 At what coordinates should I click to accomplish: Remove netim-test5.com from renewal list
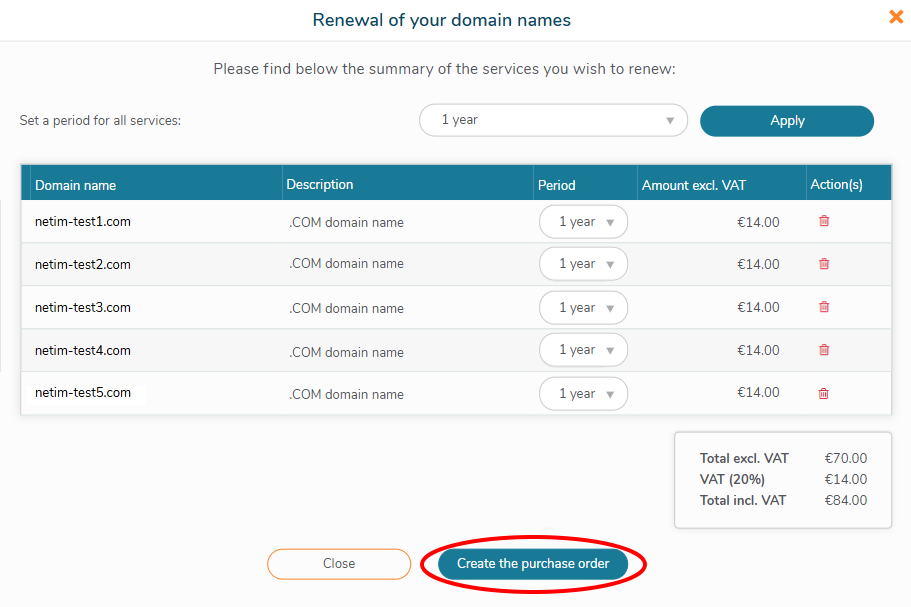pos(824,393)
